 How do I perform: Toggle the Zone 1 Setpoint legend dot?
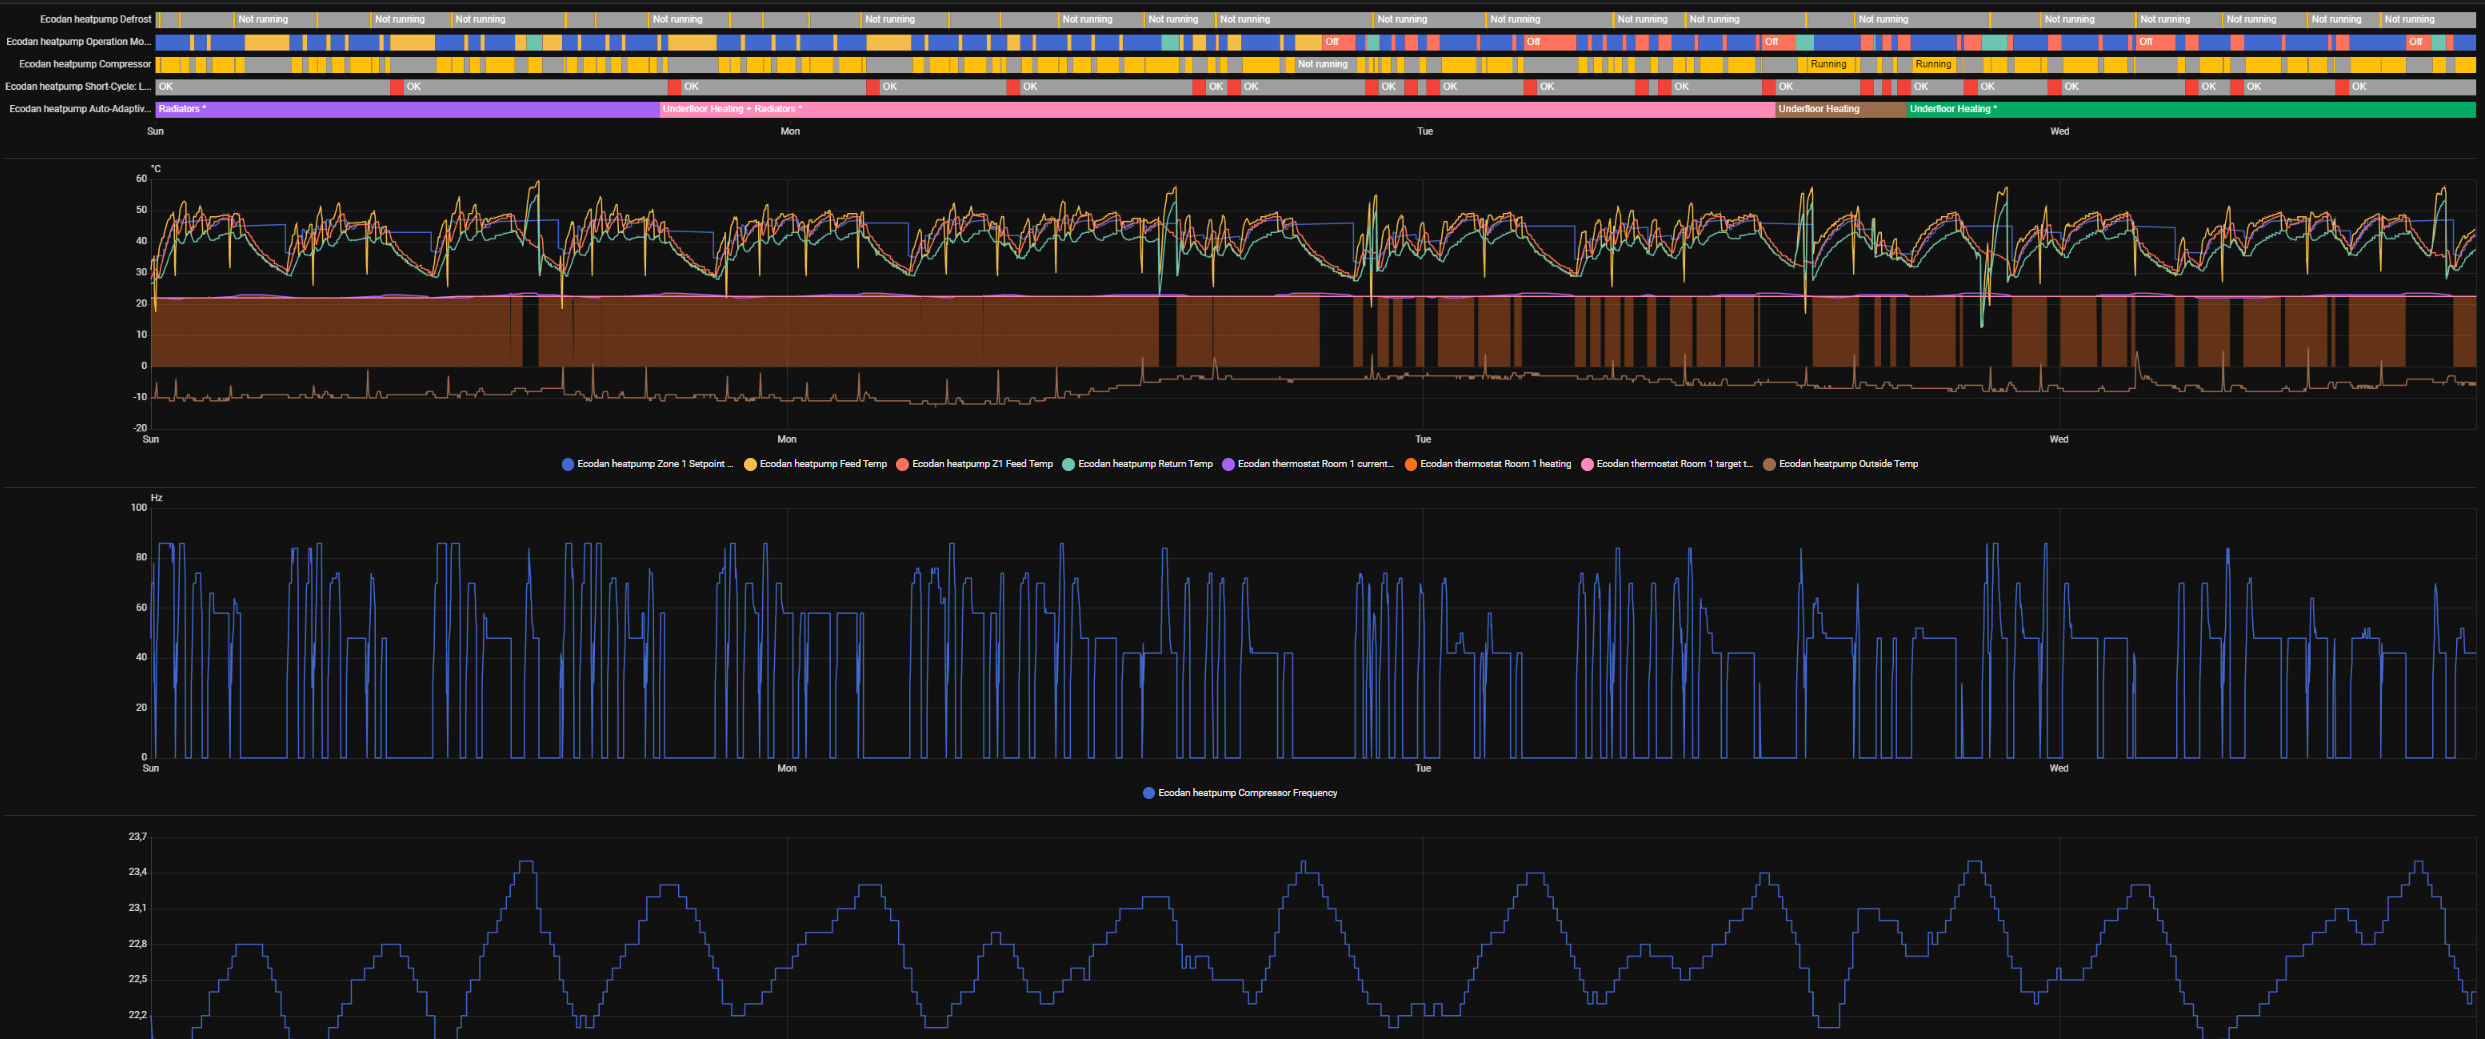click(x=568, y=464)
